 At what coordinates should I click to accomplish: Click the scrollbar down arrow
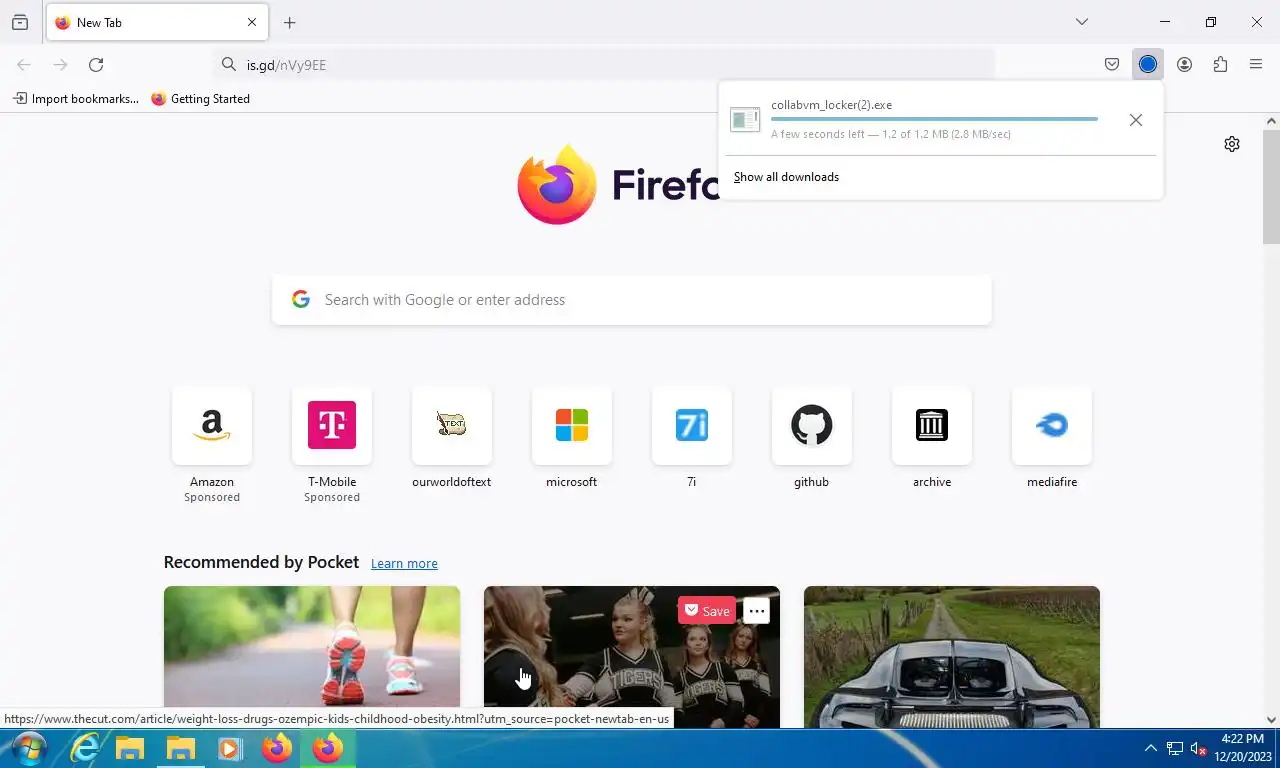(x=1271, y=719)
